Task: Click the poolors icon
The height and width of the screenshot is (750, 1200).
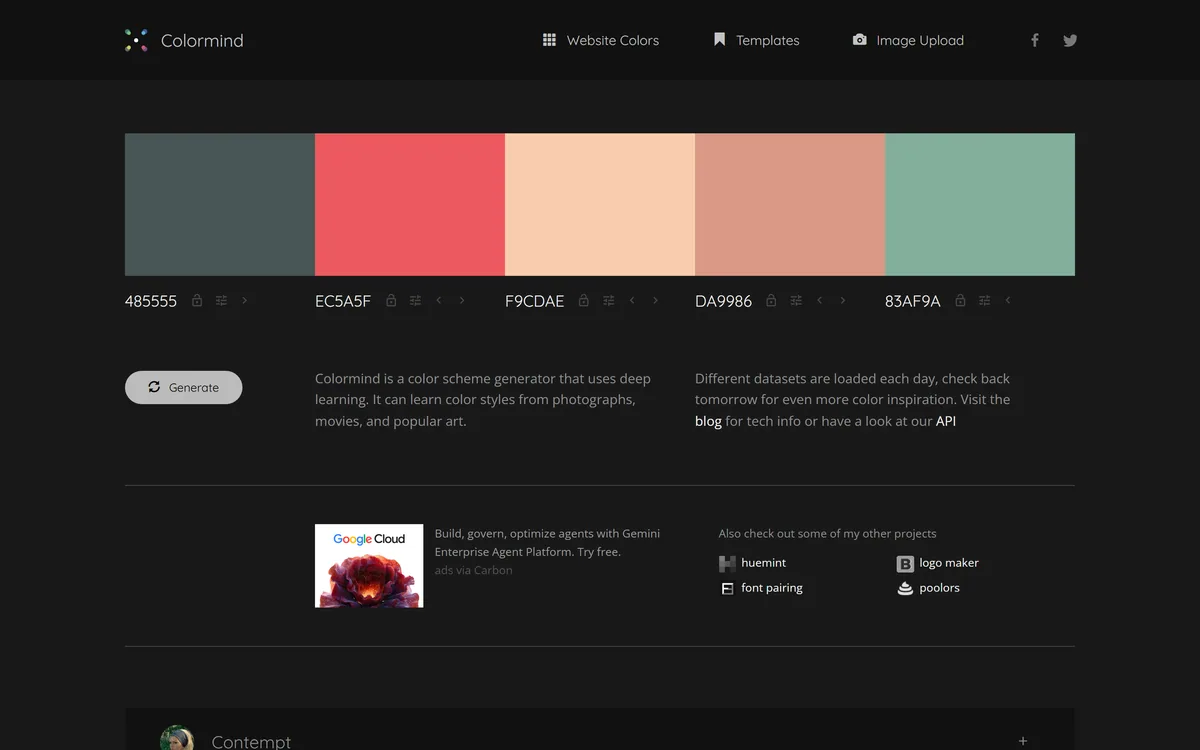Action: [905, 588]
